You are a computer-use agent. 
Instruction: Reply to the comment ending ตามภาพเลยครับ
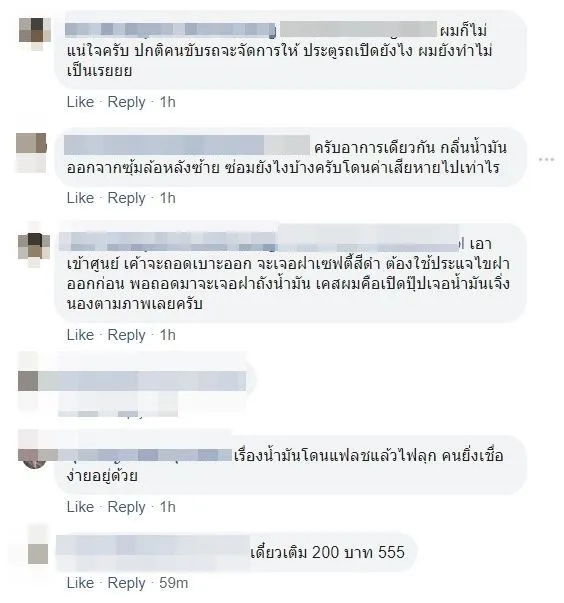126,335
